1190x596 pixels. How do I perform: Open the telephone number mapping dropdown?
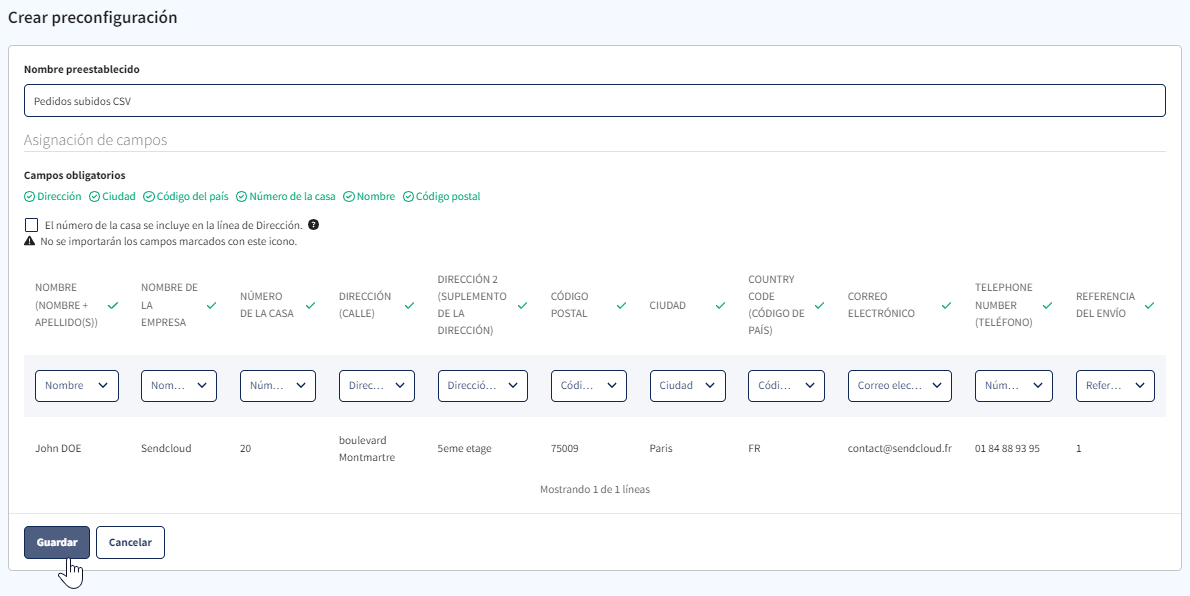click(x=1014, y=386)
